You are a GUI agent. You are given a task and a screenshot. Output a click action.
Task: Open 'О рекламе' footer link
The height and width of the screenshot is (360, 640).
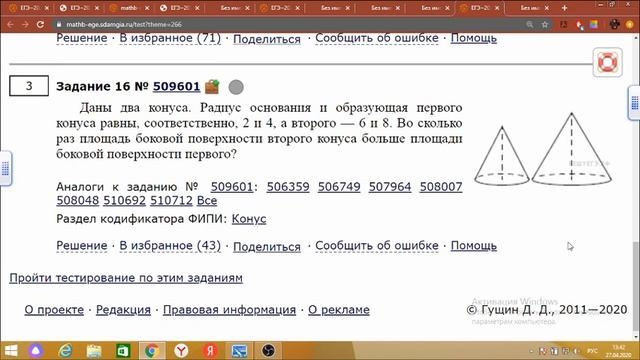pos(339,310)
